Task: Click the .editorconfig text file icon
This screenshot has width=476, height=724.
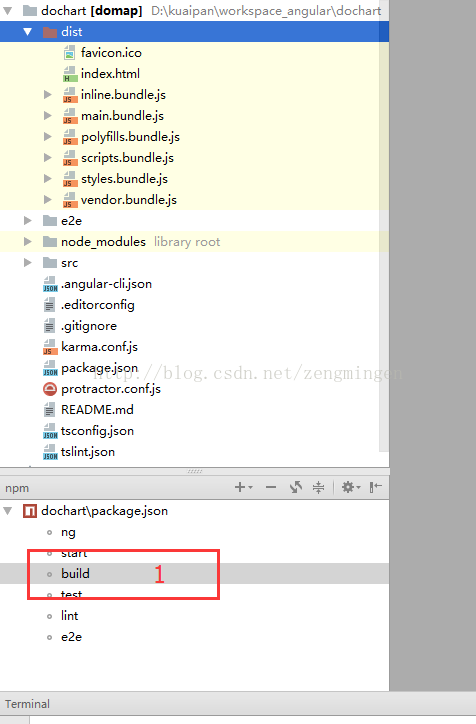Action: (49, 305)
